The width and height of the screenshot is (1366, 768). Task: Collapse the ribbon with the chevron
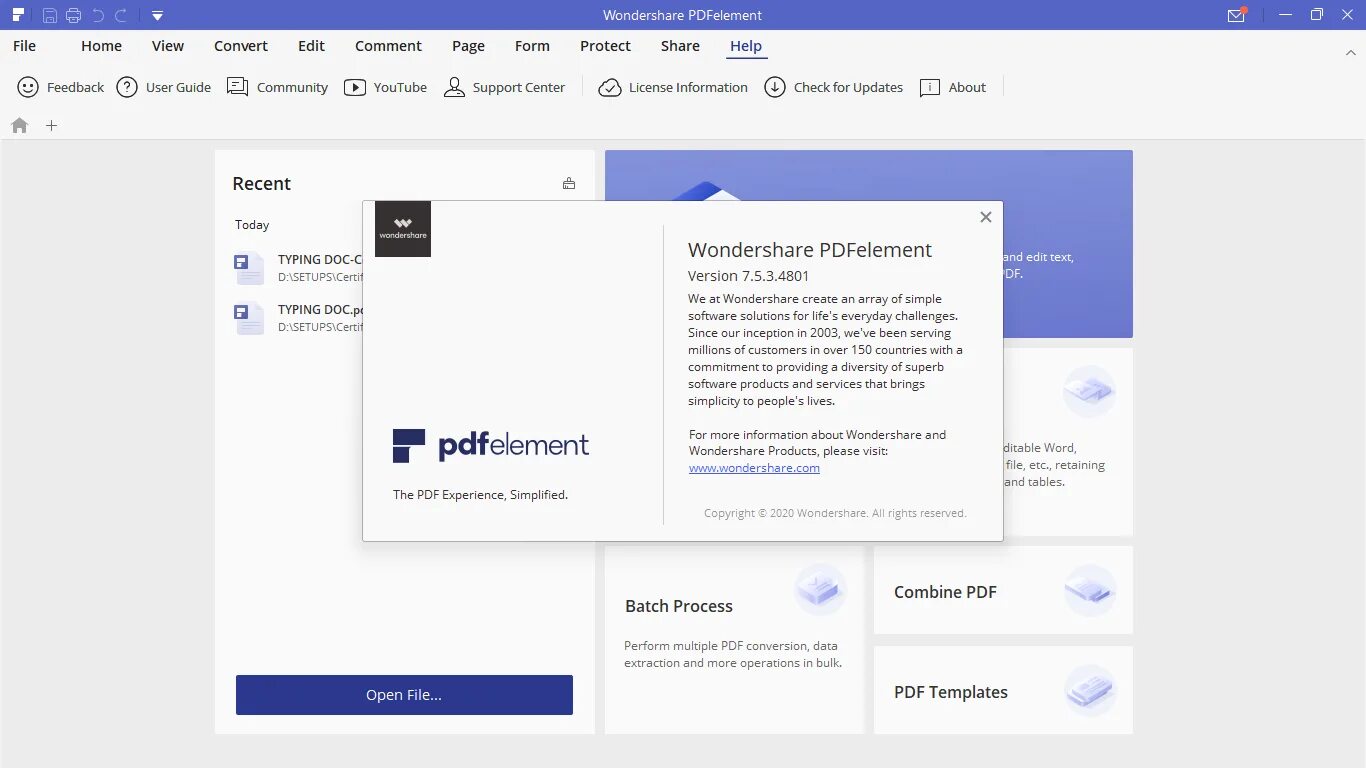point(1351,51)
